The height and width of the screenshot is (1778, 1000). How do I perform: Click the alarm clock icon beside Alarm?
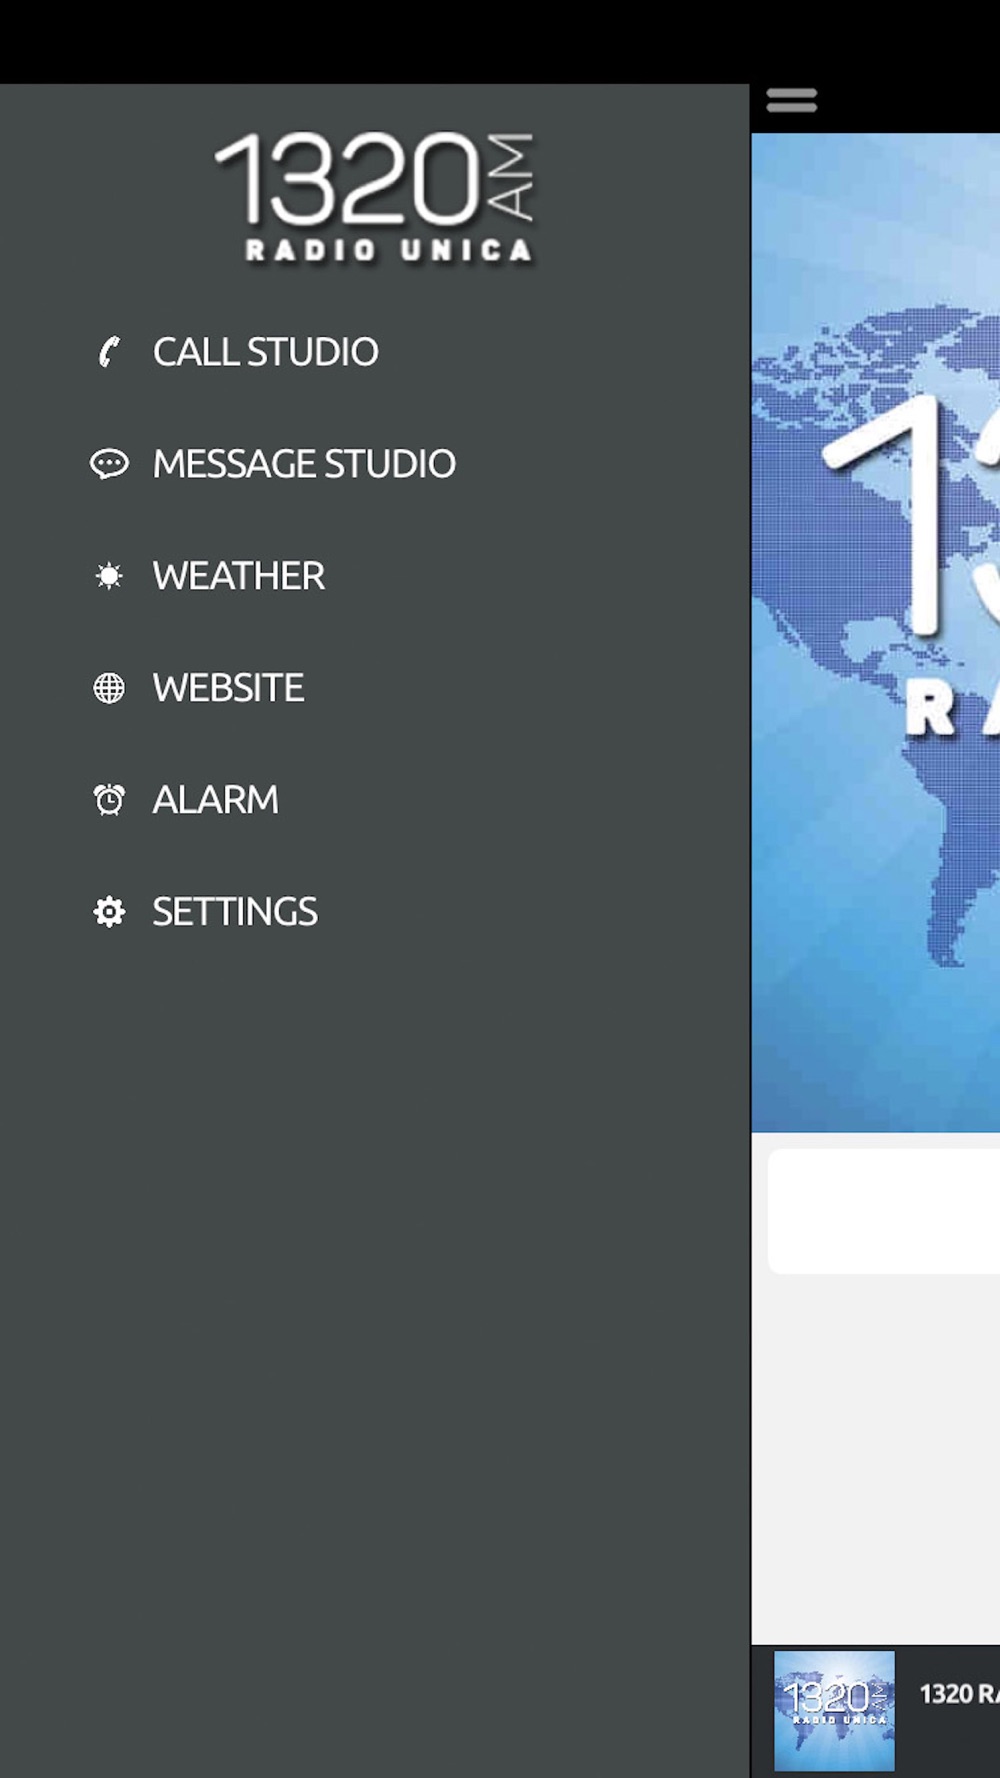(x=109, y=800)
